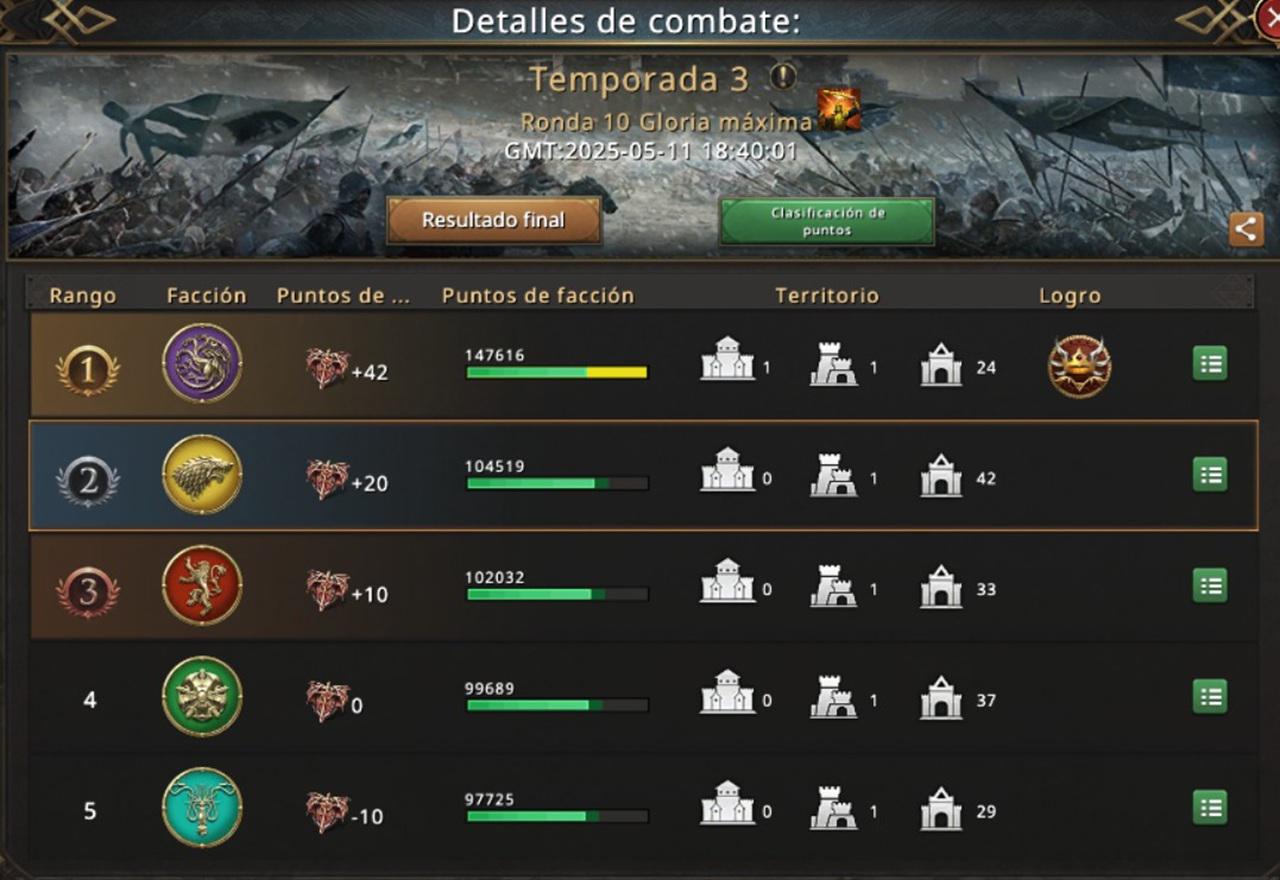Select the purple dragon faction emblem
This screenshot has height=880, width=1280.
click(202, 363)
